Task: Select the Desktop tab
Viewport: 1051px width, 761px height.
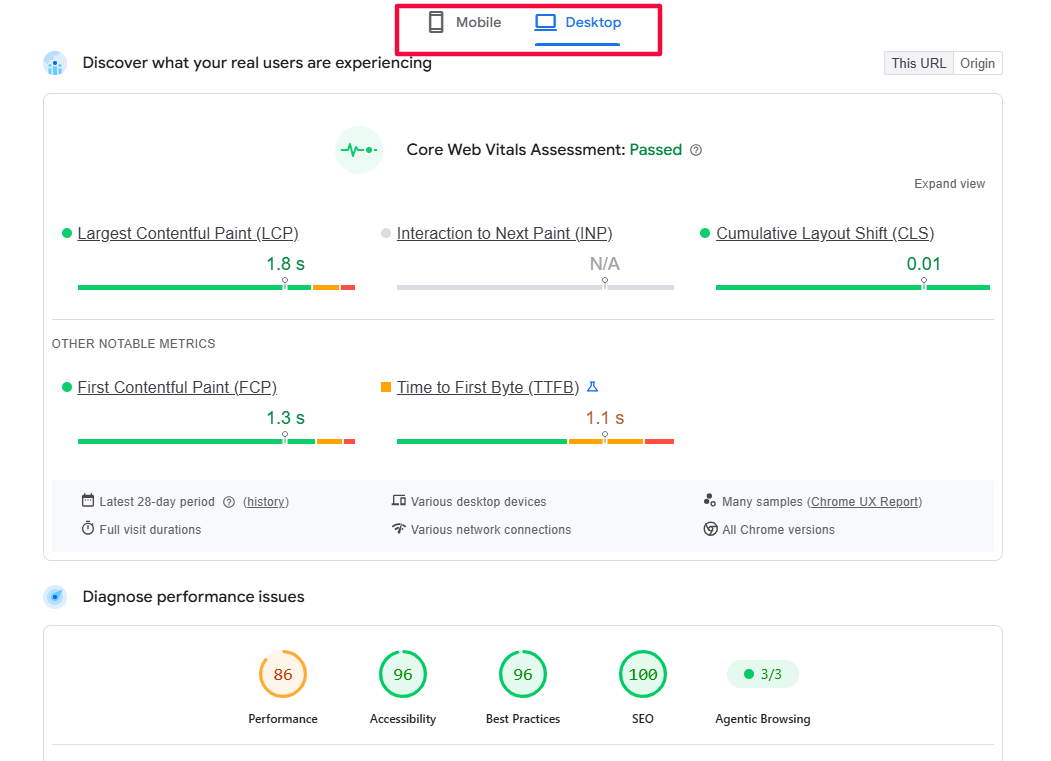Action: [578, 22]
